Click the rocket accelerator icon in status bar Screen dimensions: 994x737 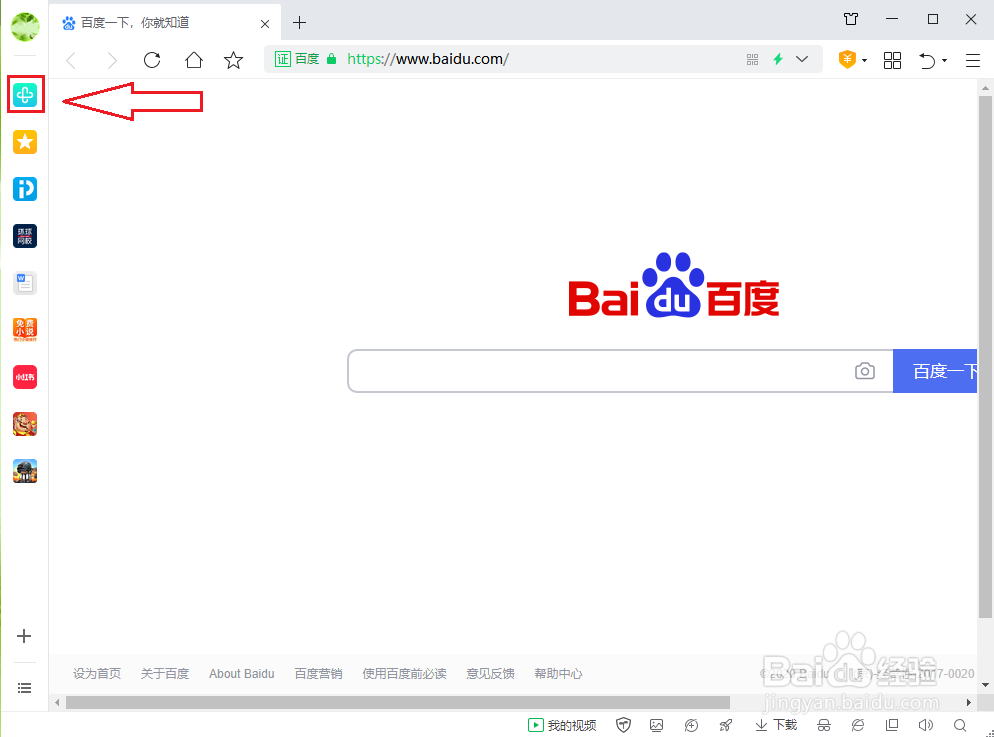[x=725, y=725]
